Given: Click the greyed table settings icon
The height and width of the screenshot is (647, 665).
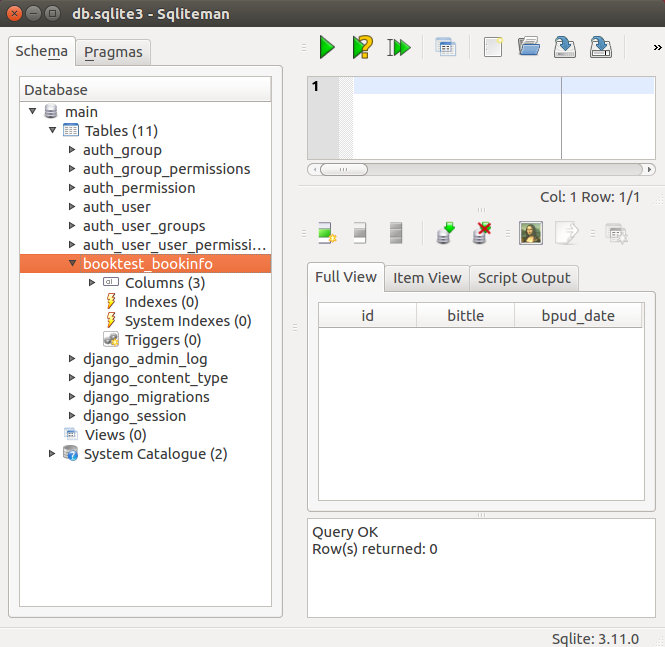Looking at the screenshot, I should coord(616,234).
